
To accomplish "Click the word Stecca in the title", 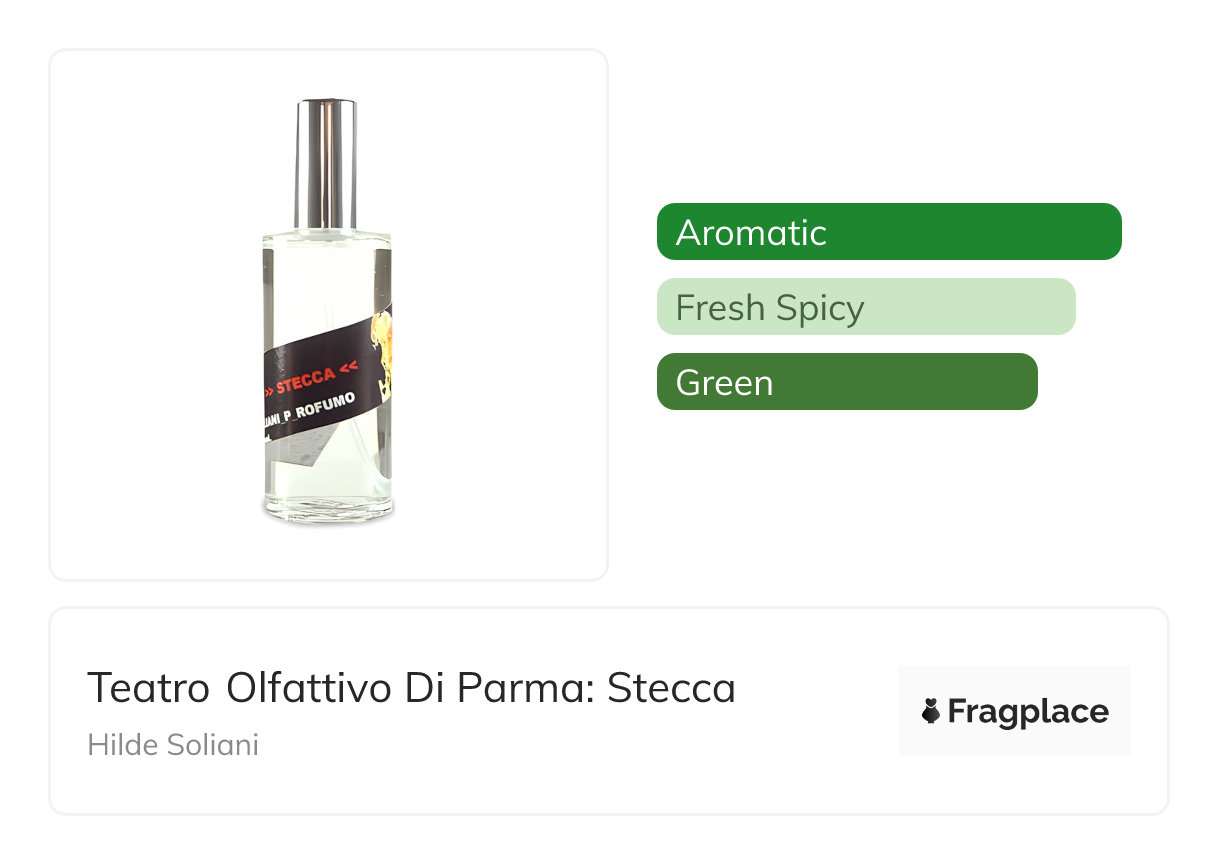I will [x=671, y=688].
